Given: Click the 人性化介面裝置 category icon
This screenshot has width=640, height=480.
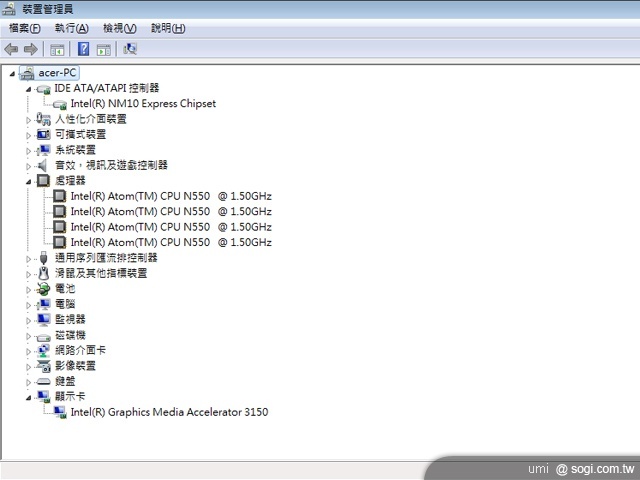Looking at the screenshot, I should tap(43, 119).
